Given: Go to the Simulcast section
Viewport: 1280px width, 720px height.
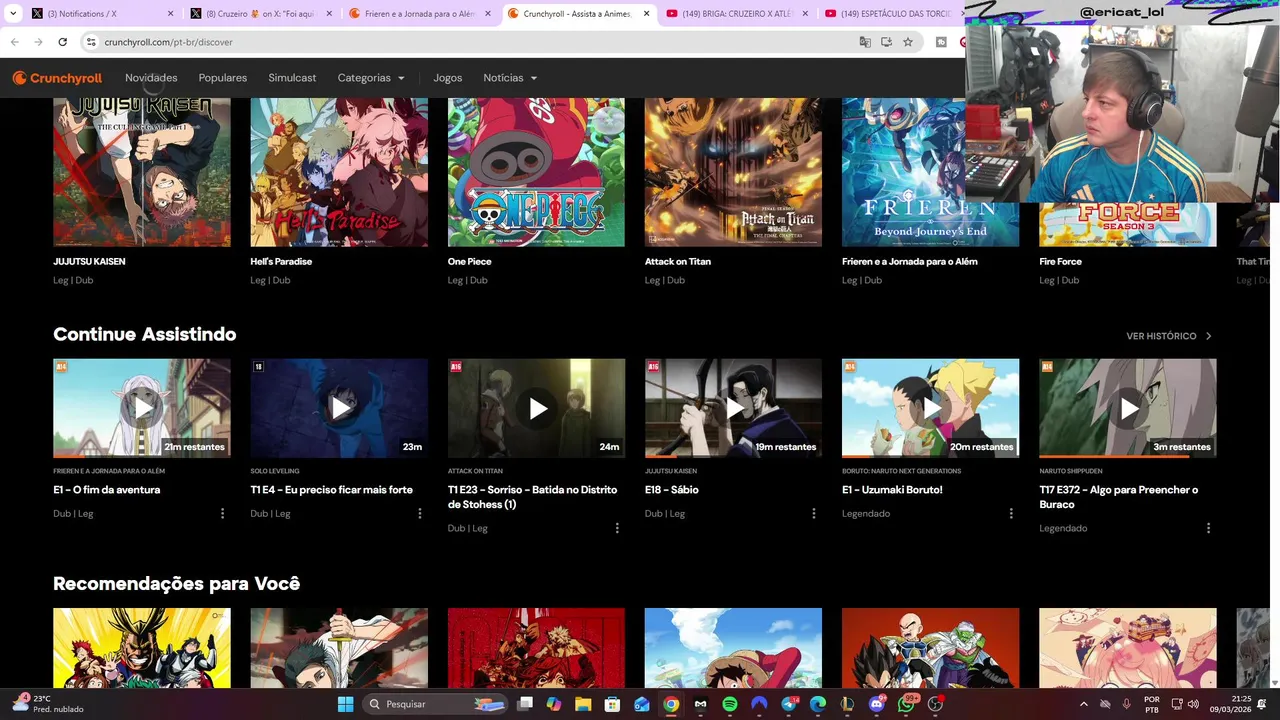Looking at the screenshot, I should pyautogui.click(x=292, y=78).
